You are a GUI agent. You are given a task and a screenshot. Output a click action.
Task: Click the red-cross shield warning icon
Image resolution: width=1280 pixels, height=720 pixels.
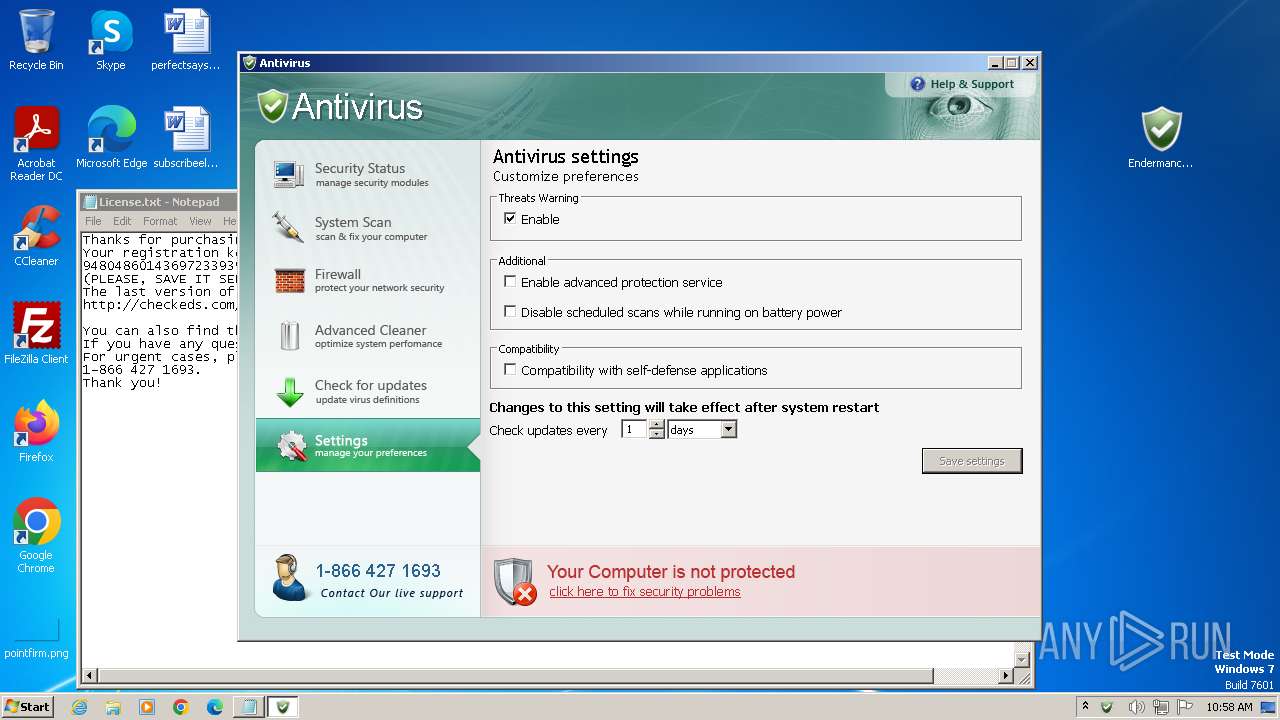[x=514, y=581]
